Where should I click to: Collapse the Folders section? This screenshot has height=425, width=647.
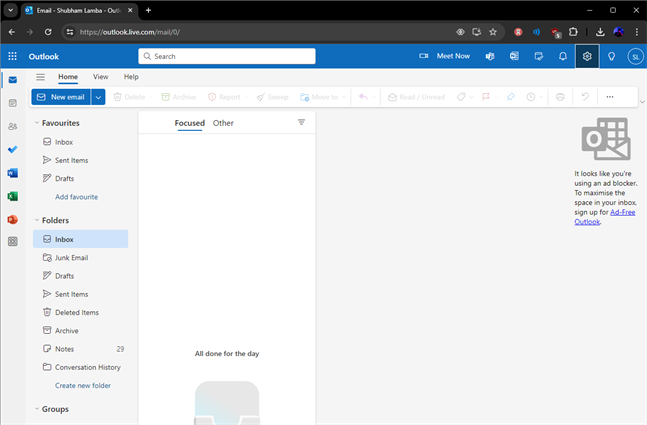[x=38, y=220]
